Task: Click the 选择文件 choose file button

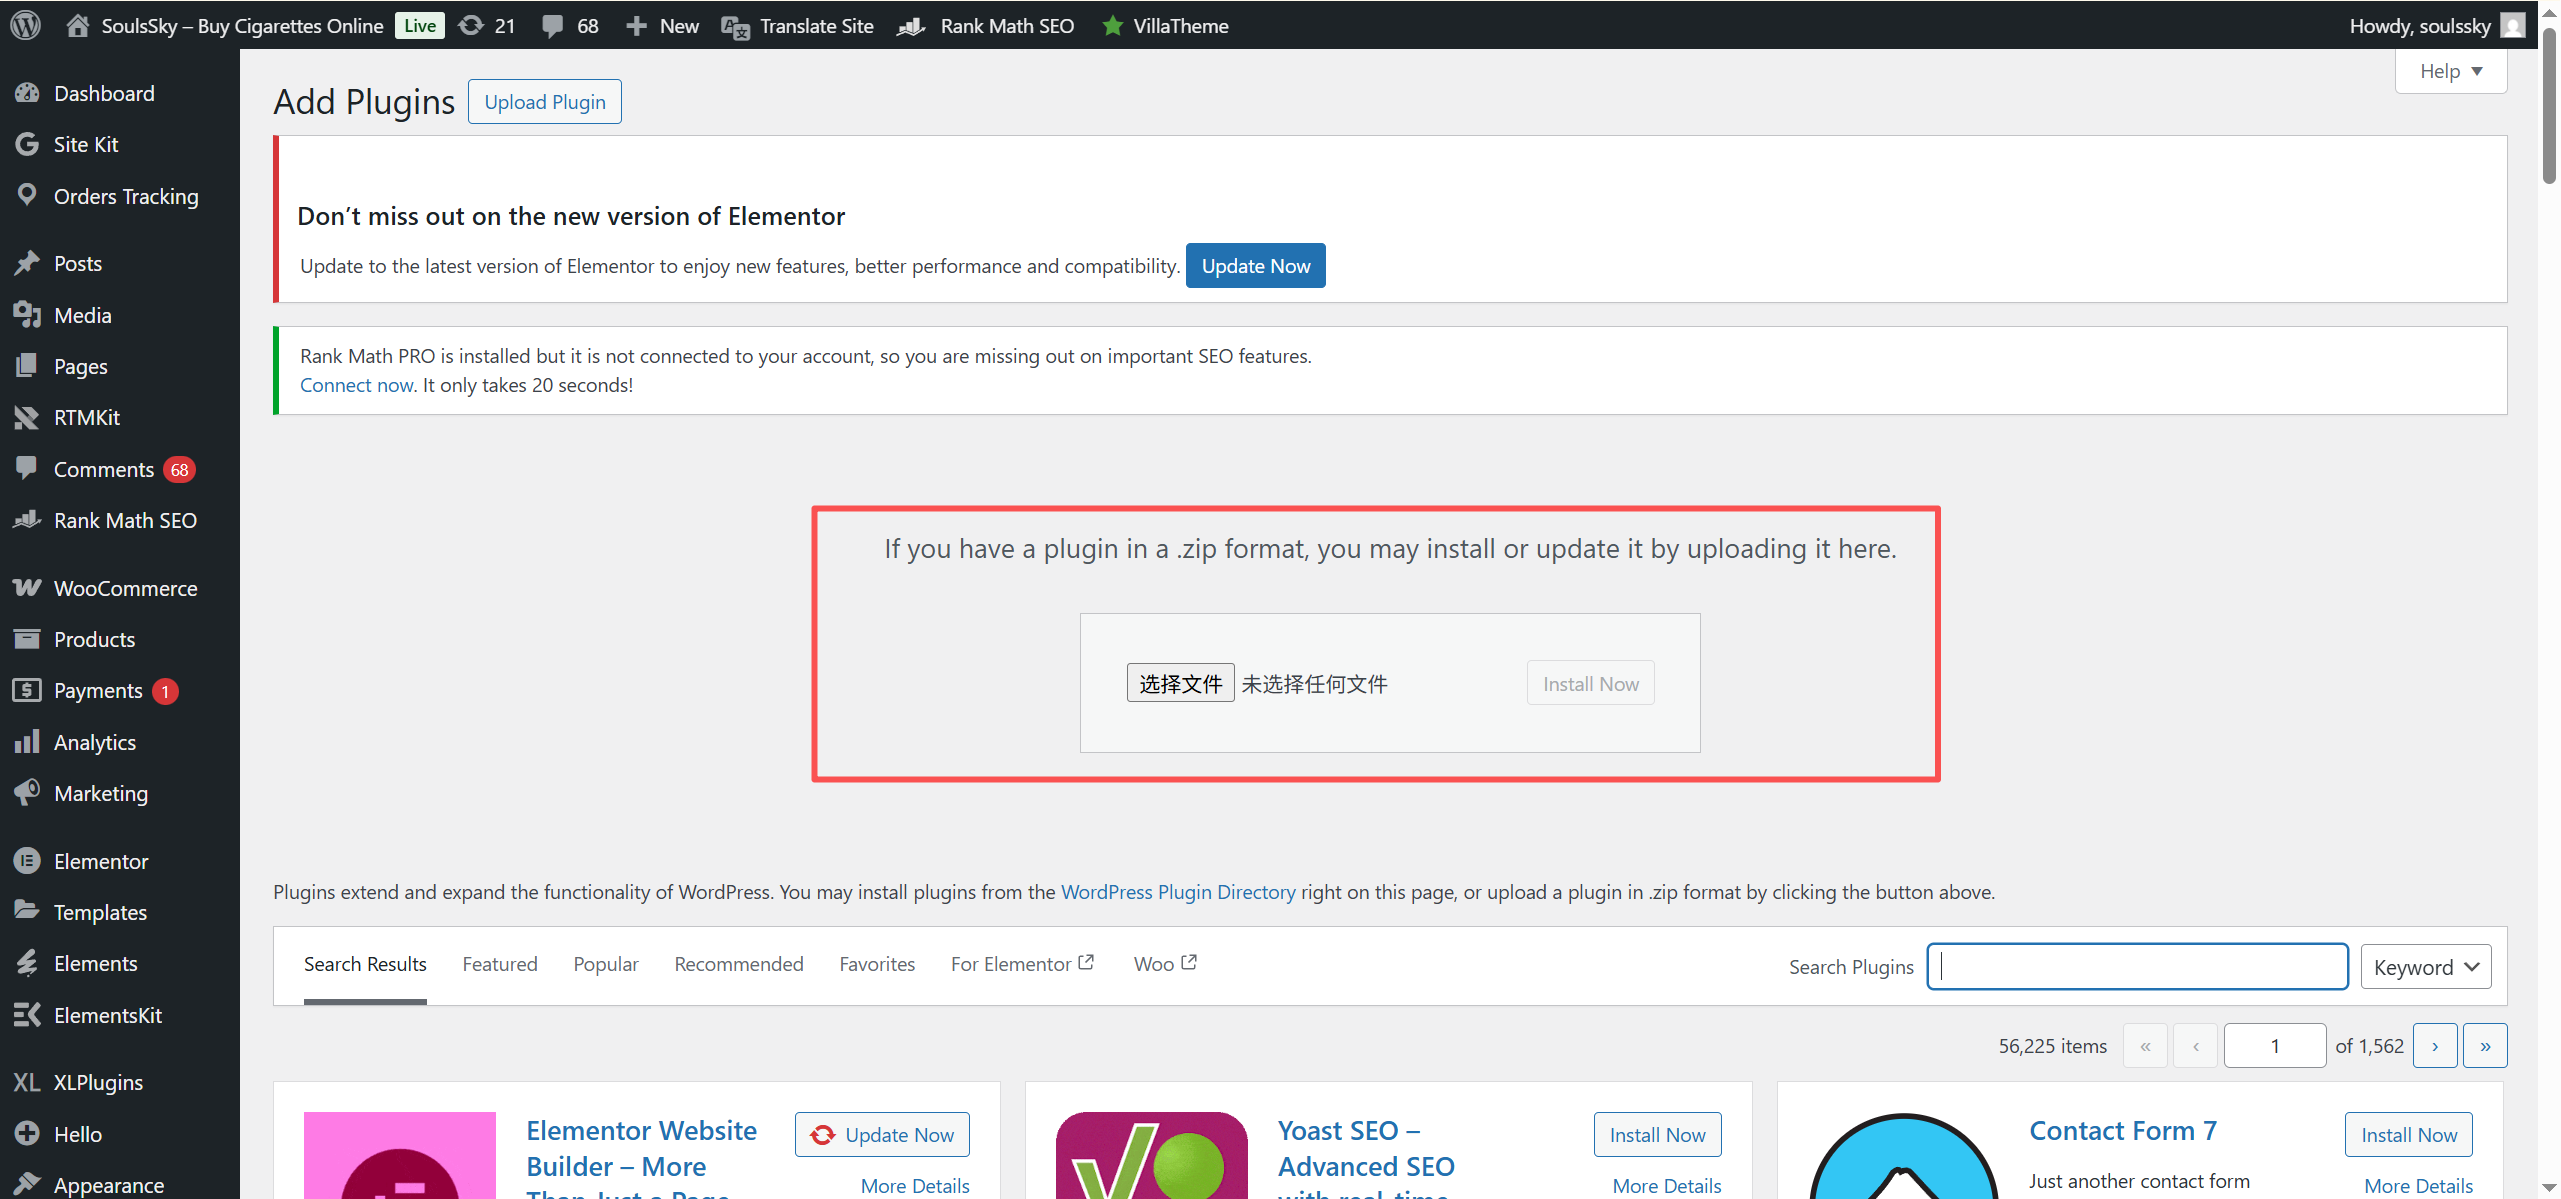Action: [x=1180, y=683]
